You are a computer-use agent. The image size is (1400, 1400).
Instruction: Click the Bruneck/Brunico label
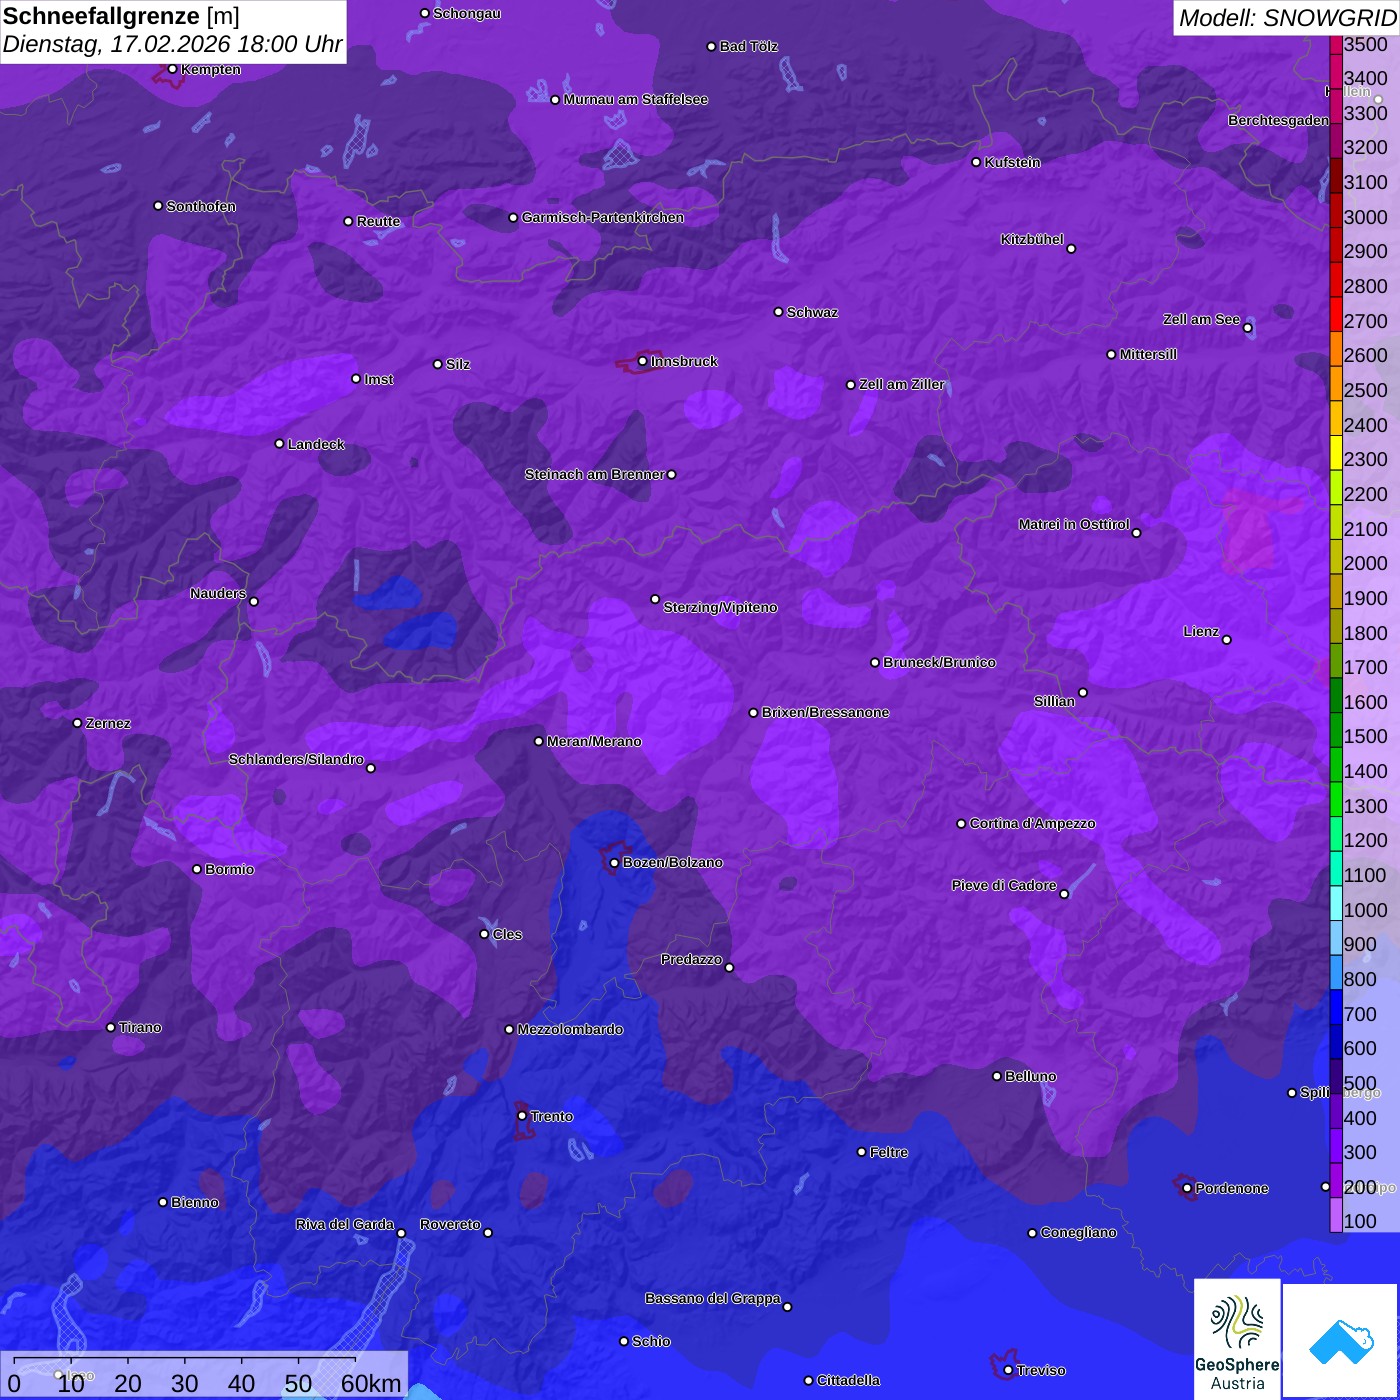939,662
